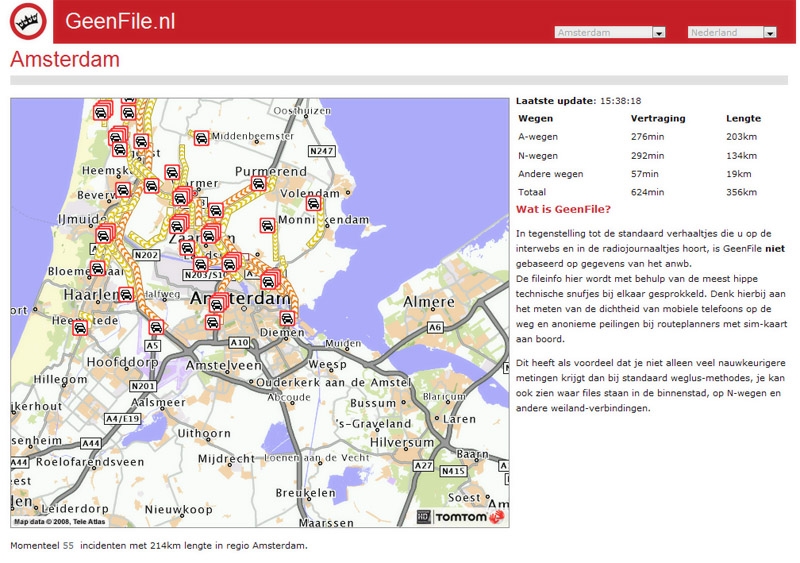The width and height of the screenshot is (800, 563).
Task: Click the Amsterdam page heading
Action: 65,59
